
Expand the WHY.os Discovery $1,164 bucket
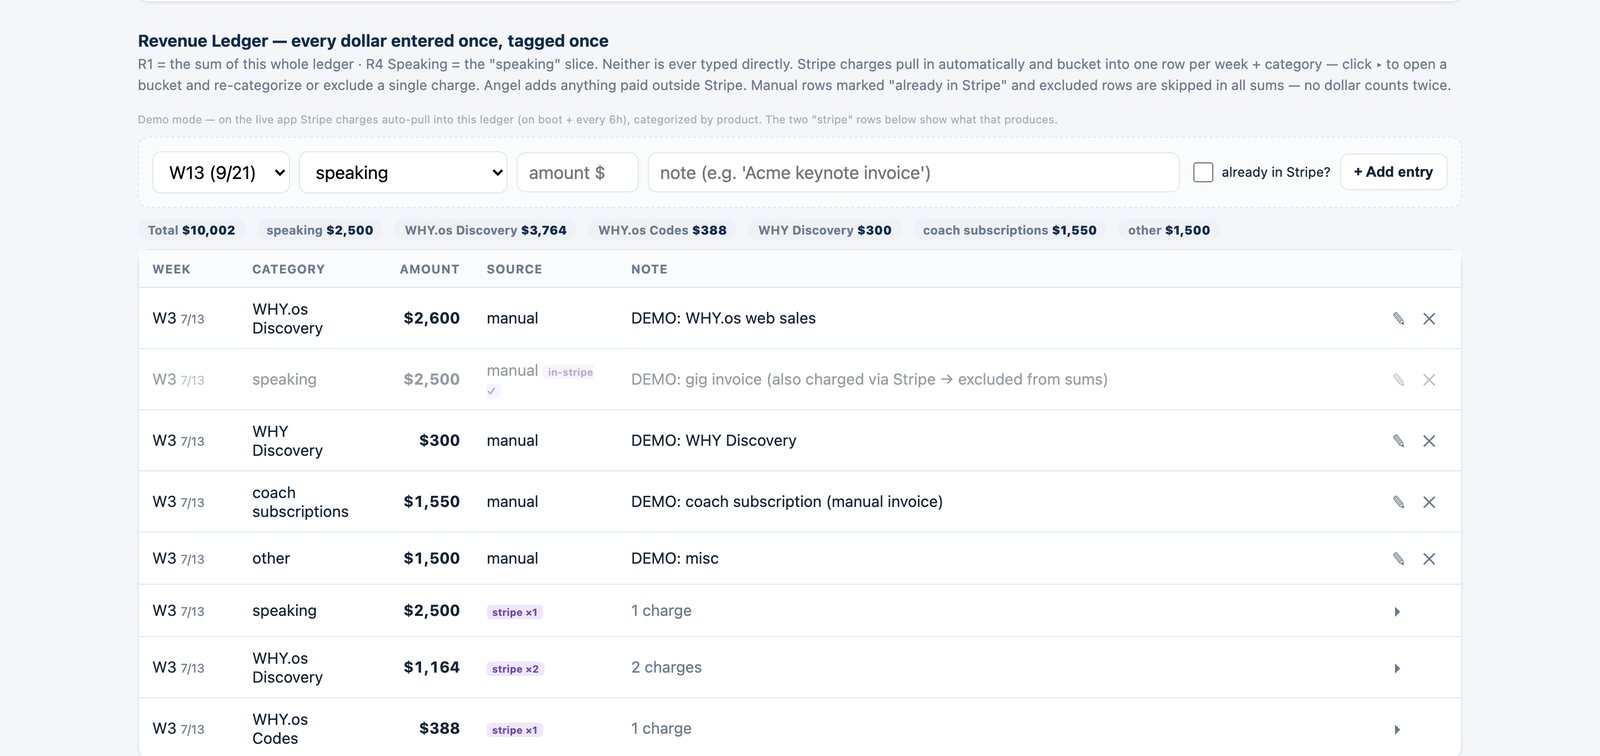click(x=1397, y=669)
